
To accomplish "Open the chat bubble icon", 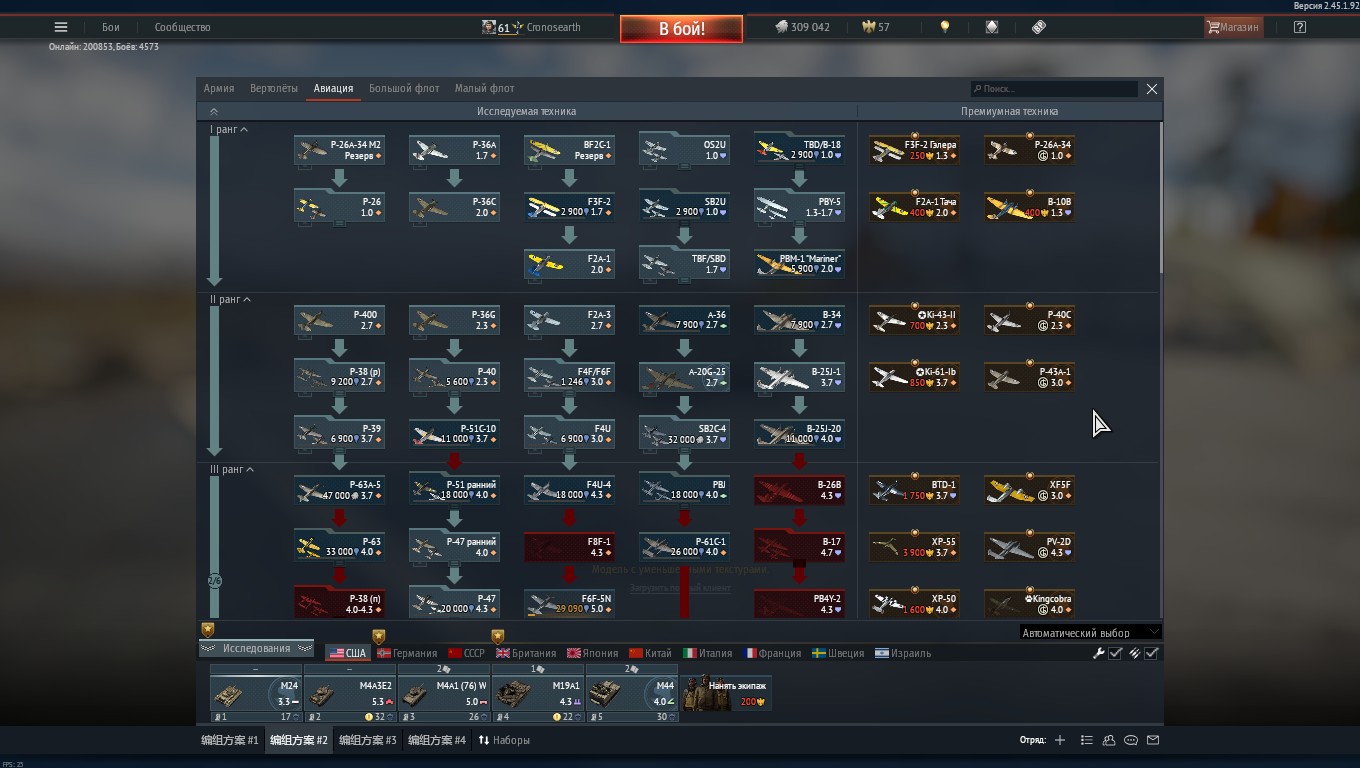I will tap(1131, 740).
